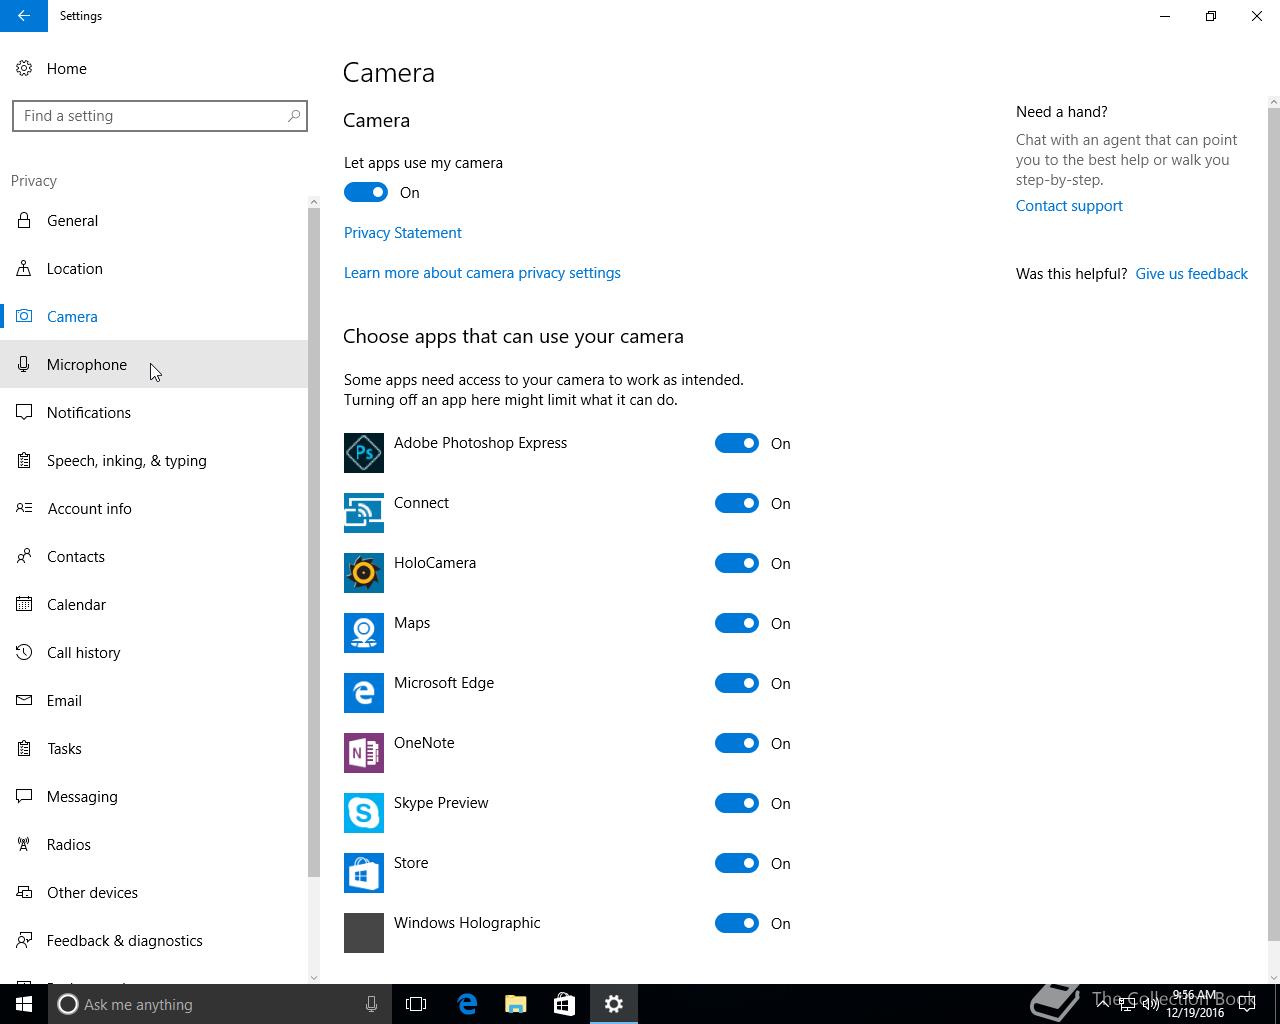Disable Windows Holographic camera access
Image resolution: width=1280 pixels, height=1024 pixels.
click(737, 923)
